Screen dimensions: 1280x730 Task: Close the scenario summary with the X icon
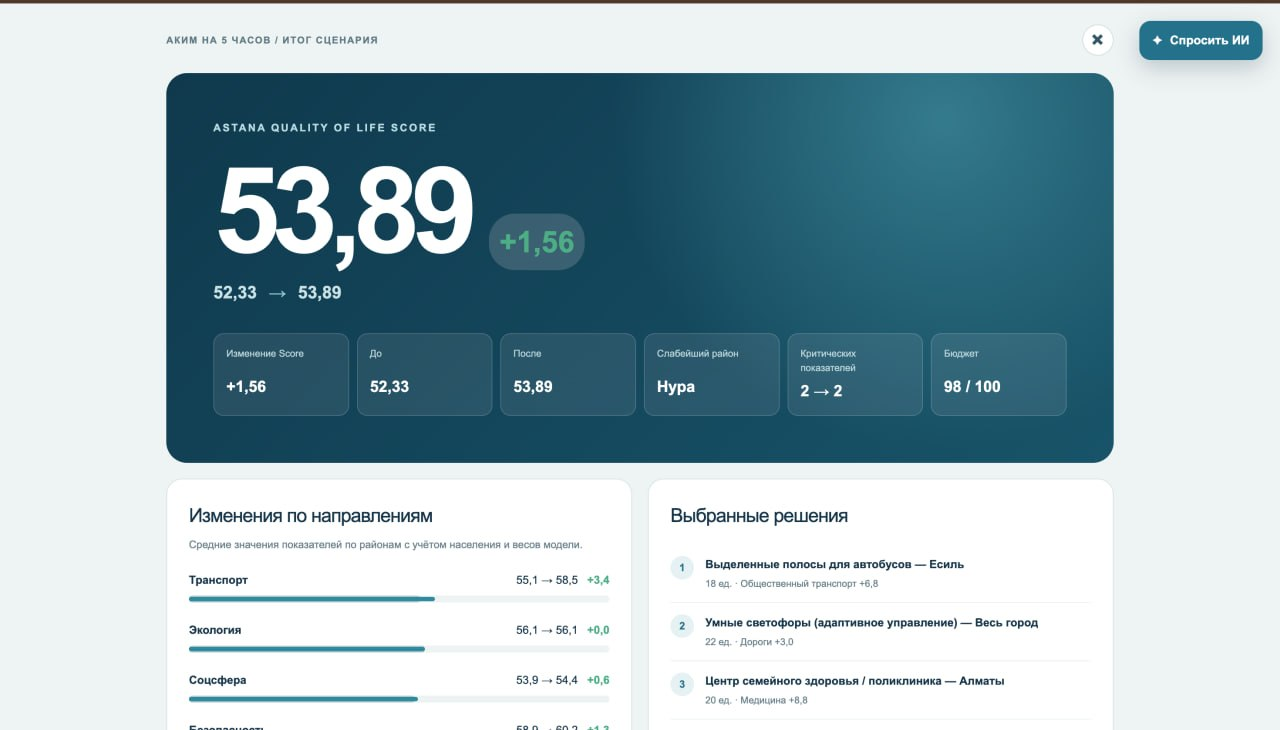(x=1097, y=40)
